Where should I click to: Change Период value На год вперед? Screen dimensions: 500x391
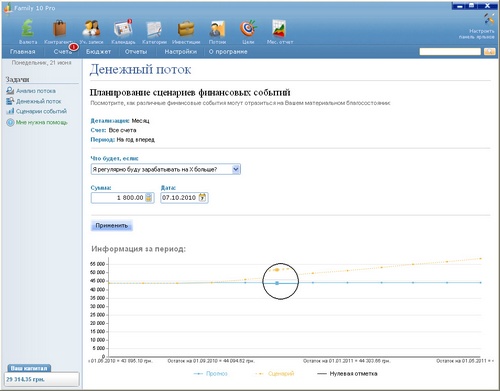coord(136,139)
